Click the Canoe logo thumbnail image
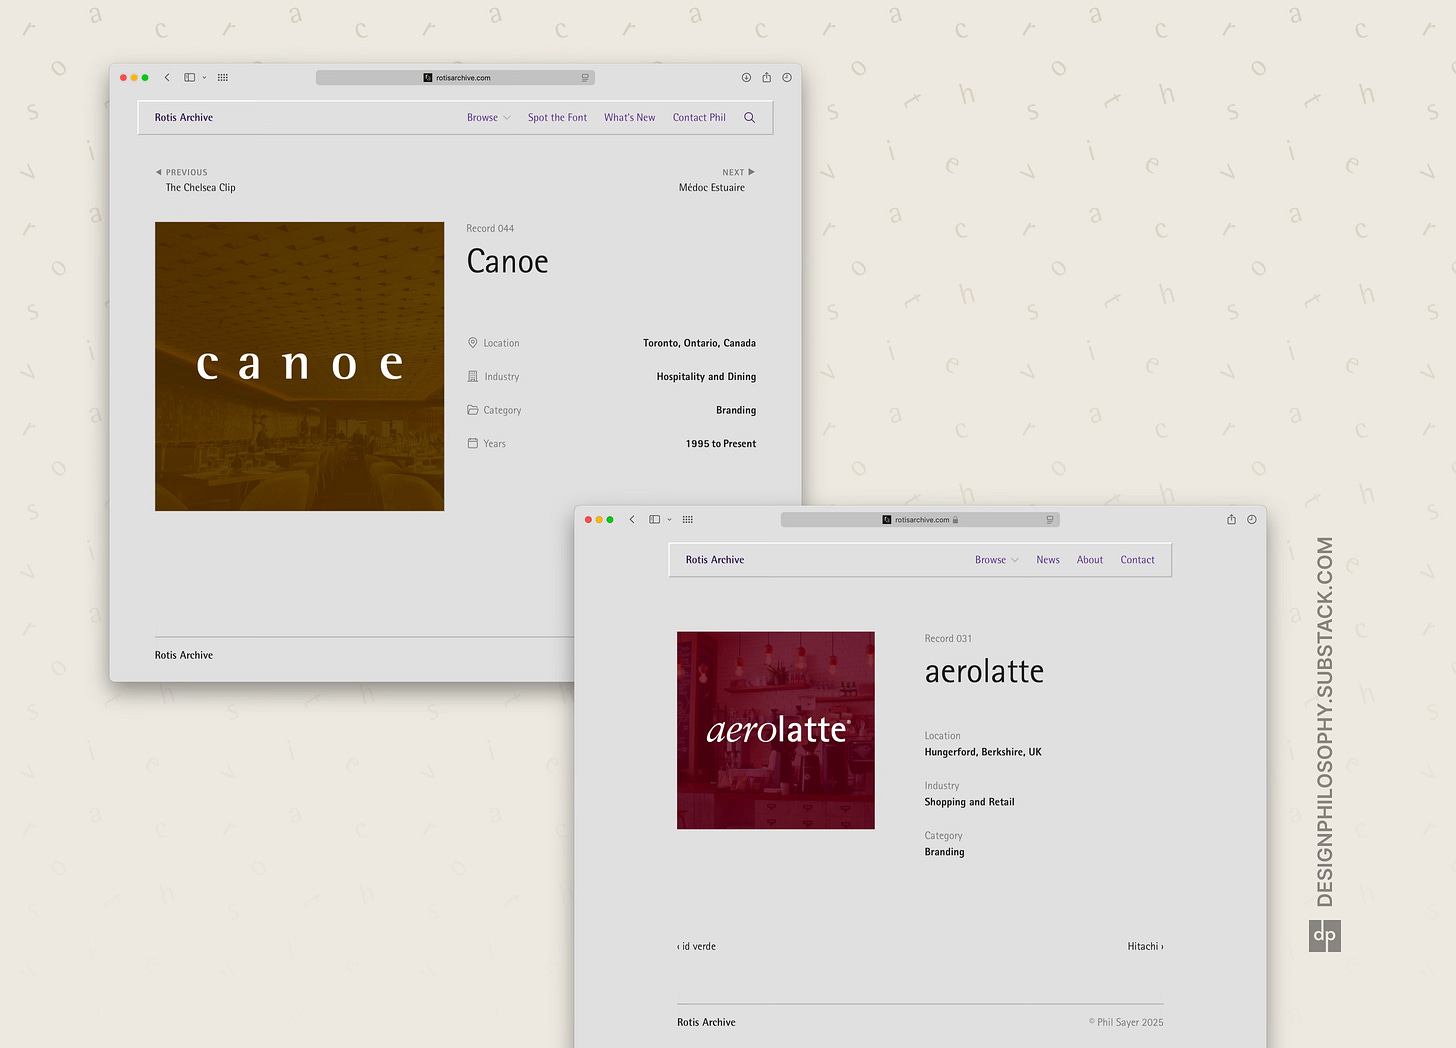 [300, 366]
